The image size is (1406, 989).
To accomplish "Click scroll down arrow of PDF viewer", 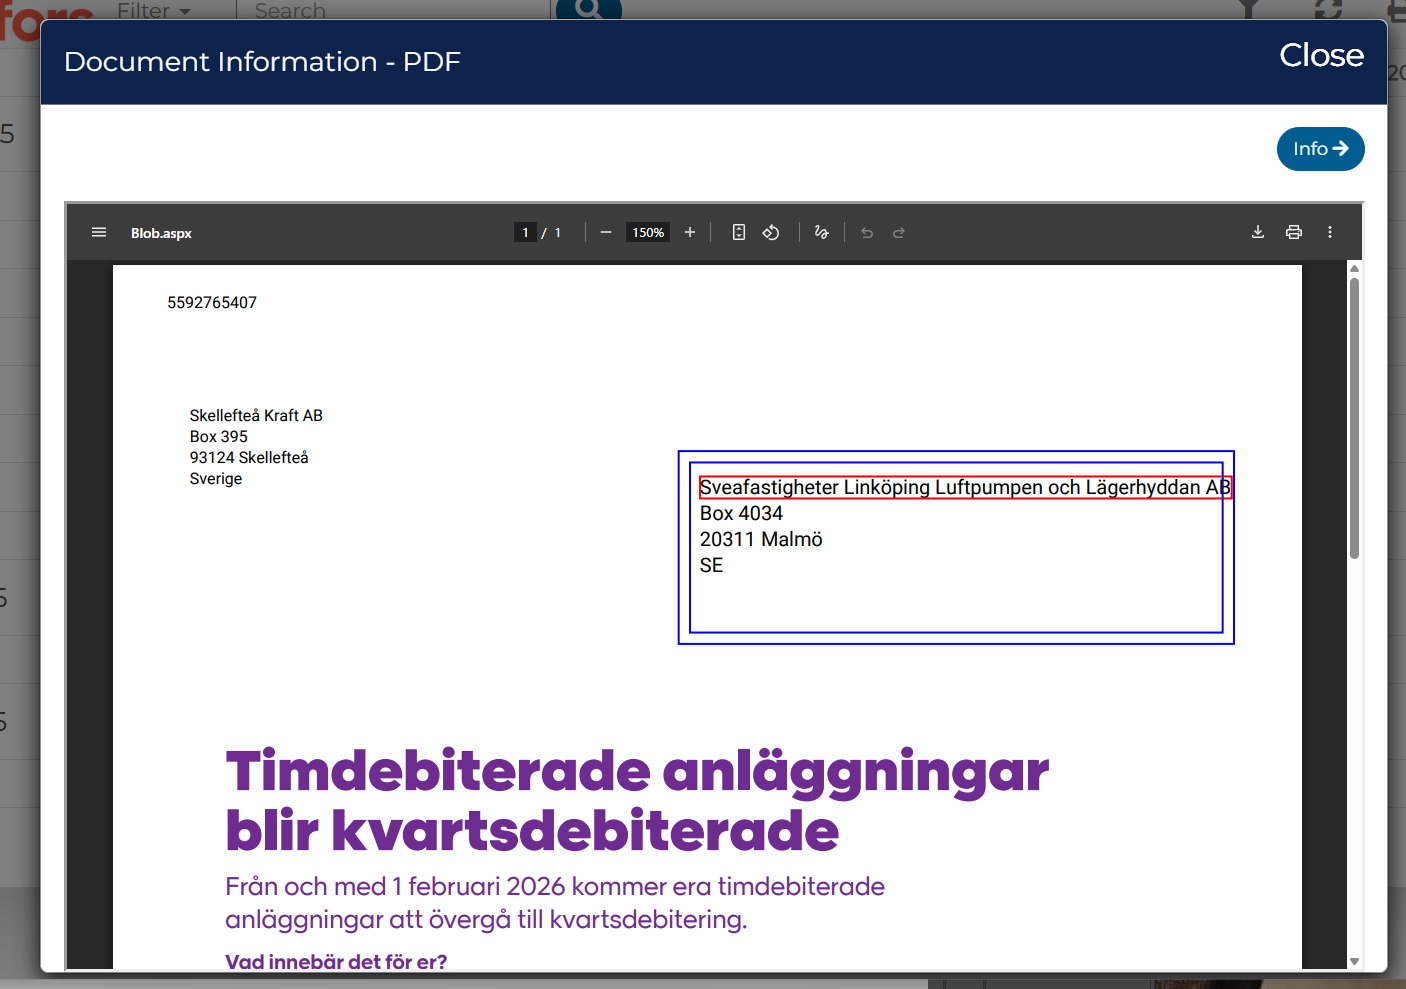I will click(x=1354, y=961).
